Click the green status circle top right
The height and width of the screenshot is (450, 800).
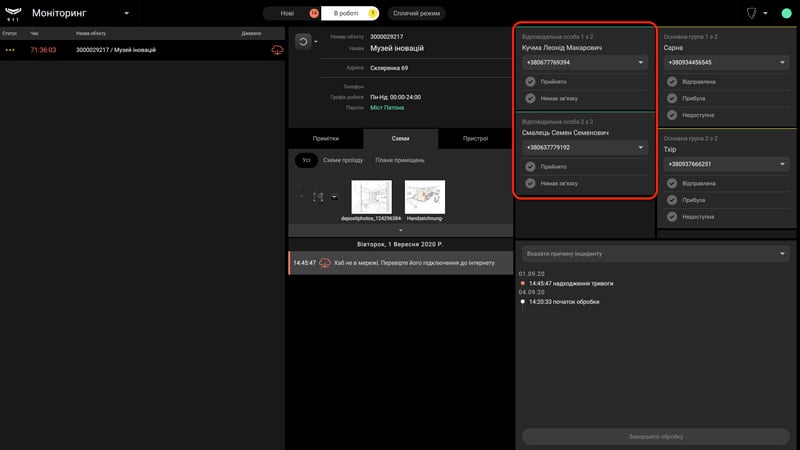click(x=786, y=13)
